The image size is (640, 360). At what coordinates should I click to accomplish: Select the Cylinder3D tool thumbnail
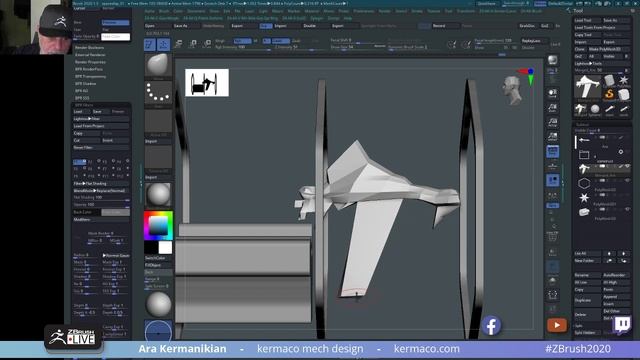(609, 80)
